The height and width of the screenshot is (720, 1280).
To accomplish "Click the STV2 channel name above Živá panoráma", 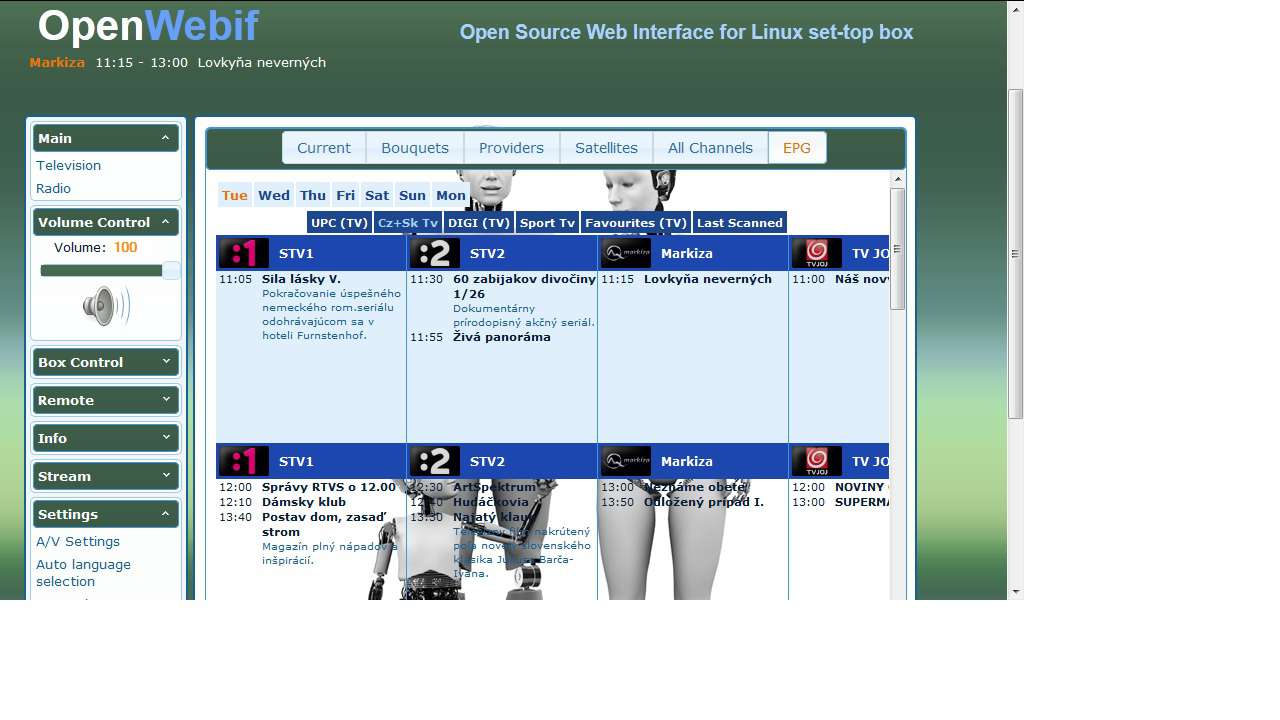I will [487, 253].
